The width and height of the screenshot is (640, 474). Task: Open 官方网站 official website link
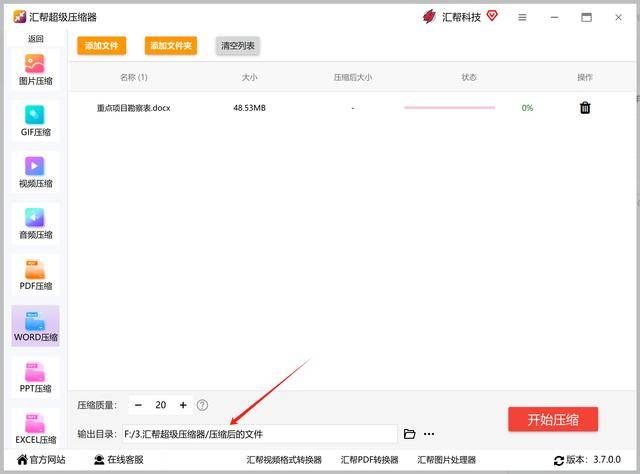[41, 460]
